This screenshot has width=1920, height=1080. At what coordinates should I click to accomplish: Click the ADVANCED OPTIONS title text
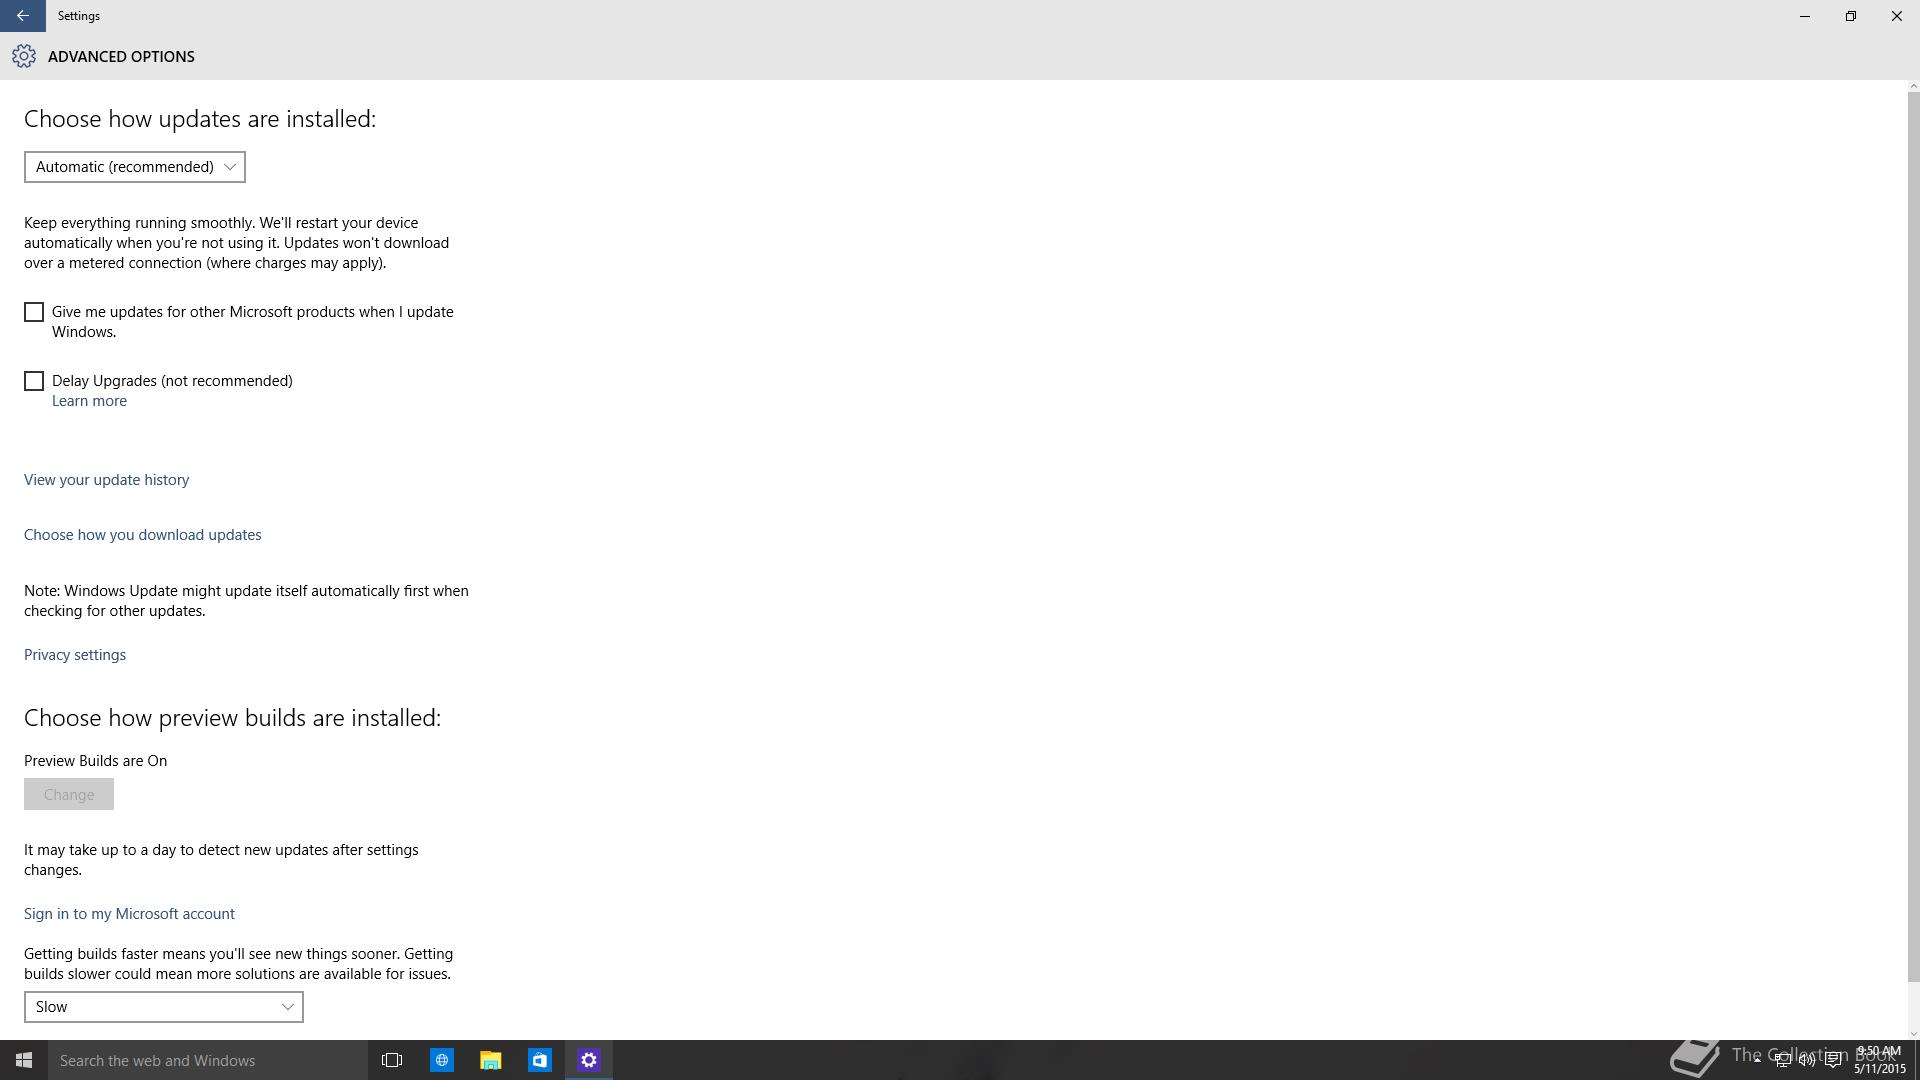(x=121, y=57)
